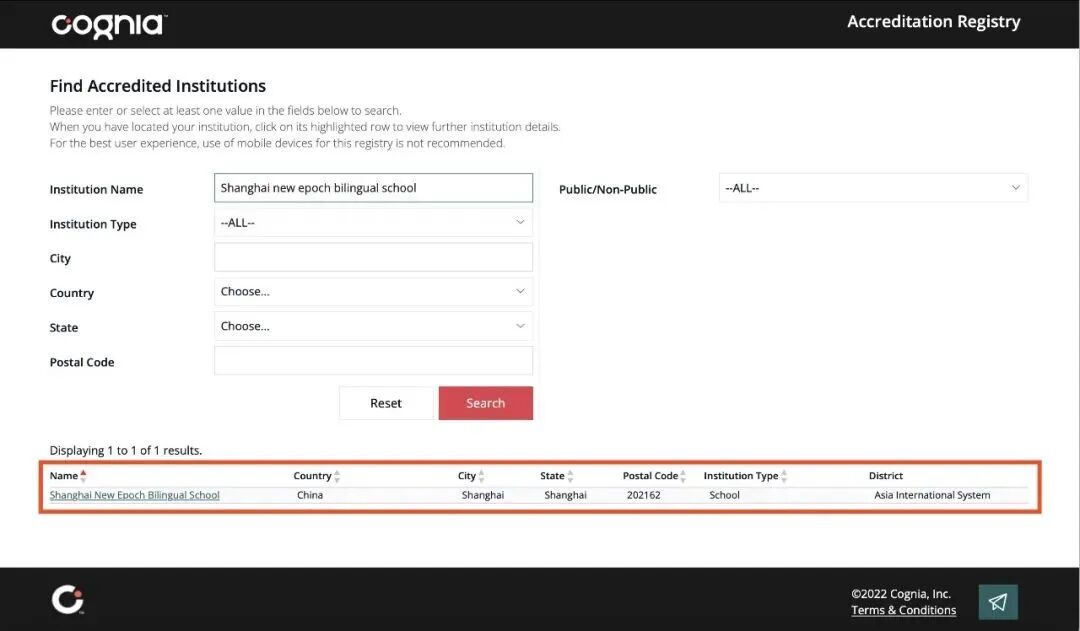Sort results by City column arrows
Viewport: 1080px width, 631px height.
point(481,476)
